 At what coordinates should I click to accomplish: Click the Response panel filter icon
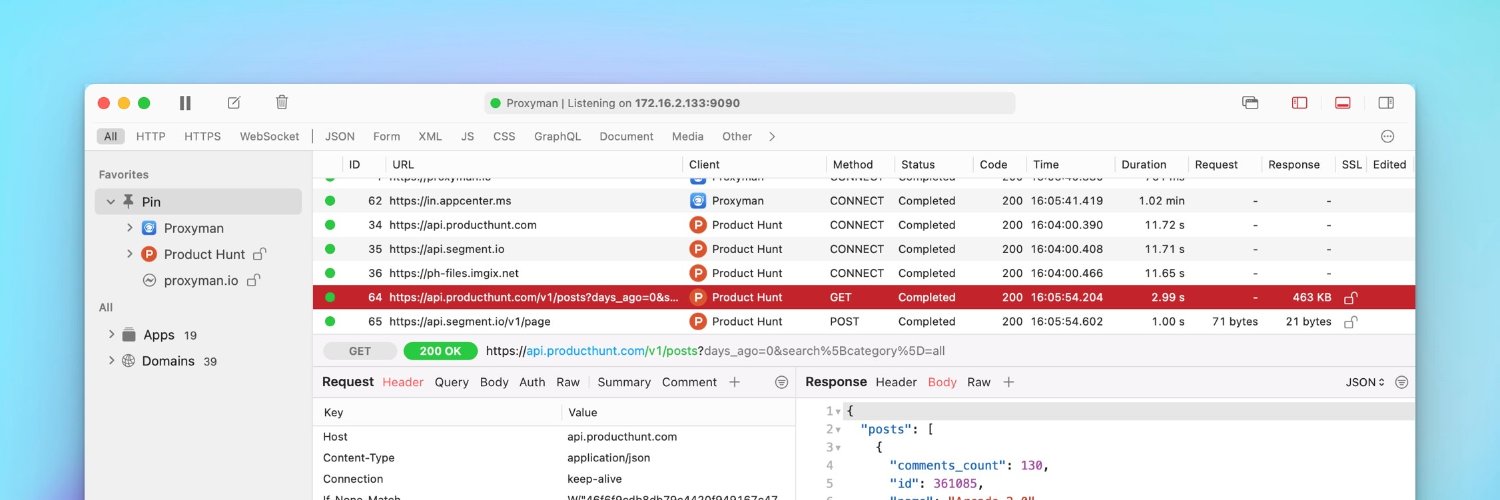[1402, 382]
